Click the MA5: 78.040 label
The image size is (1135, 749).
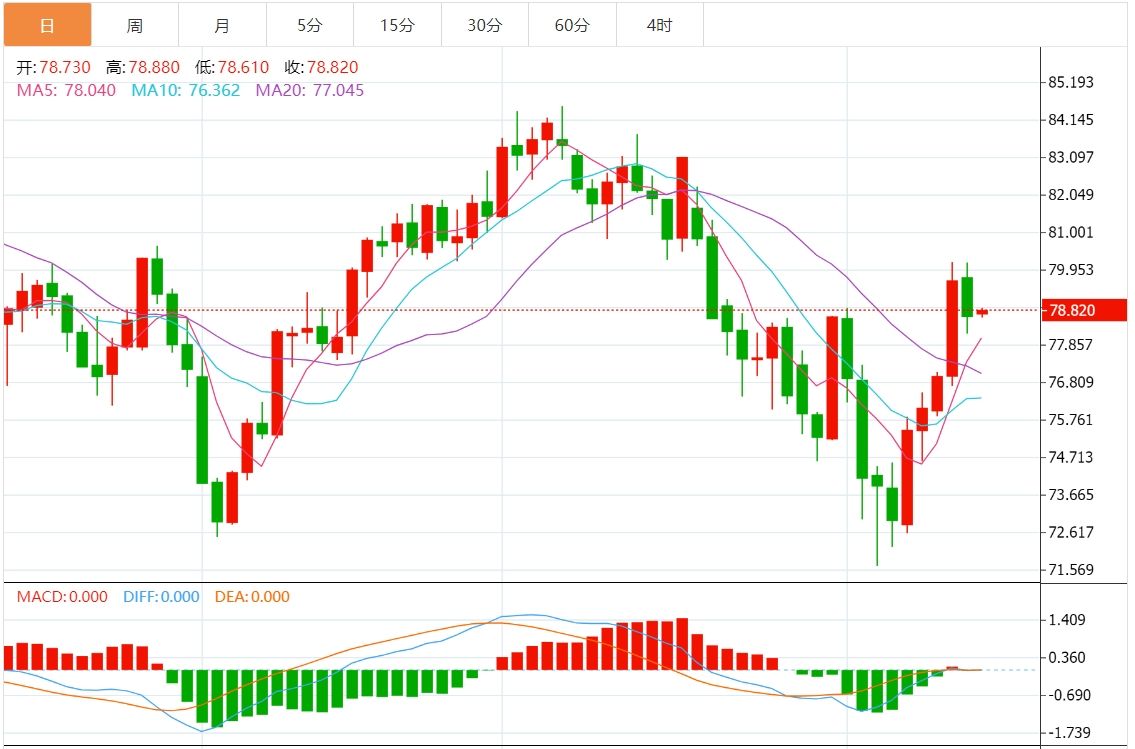(66, 90)
